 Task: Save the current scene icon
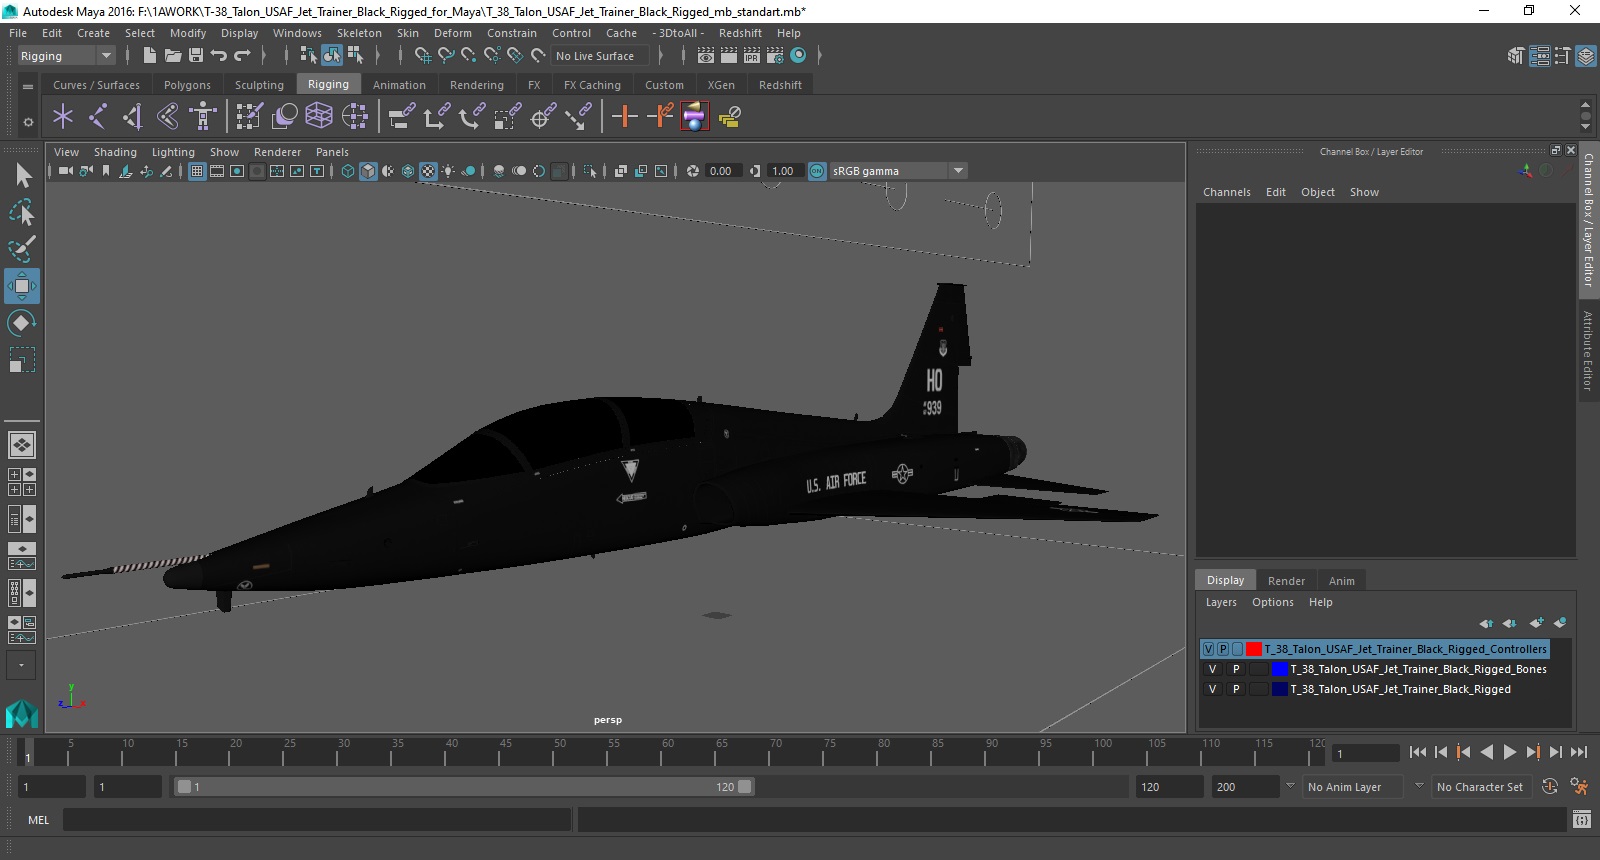(196, 56)
